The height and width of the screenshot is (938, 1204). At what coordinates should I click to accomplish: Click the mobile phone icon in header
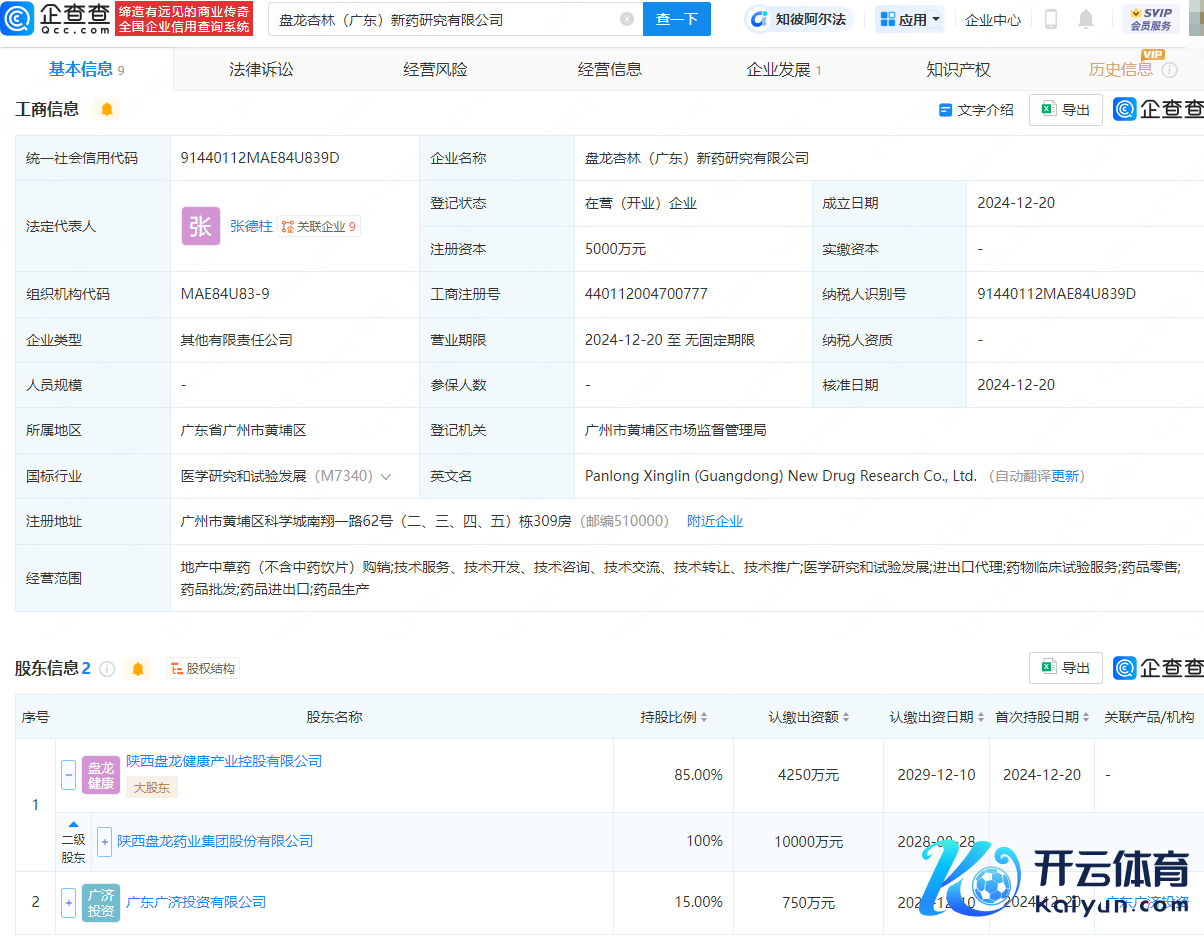1051,19
